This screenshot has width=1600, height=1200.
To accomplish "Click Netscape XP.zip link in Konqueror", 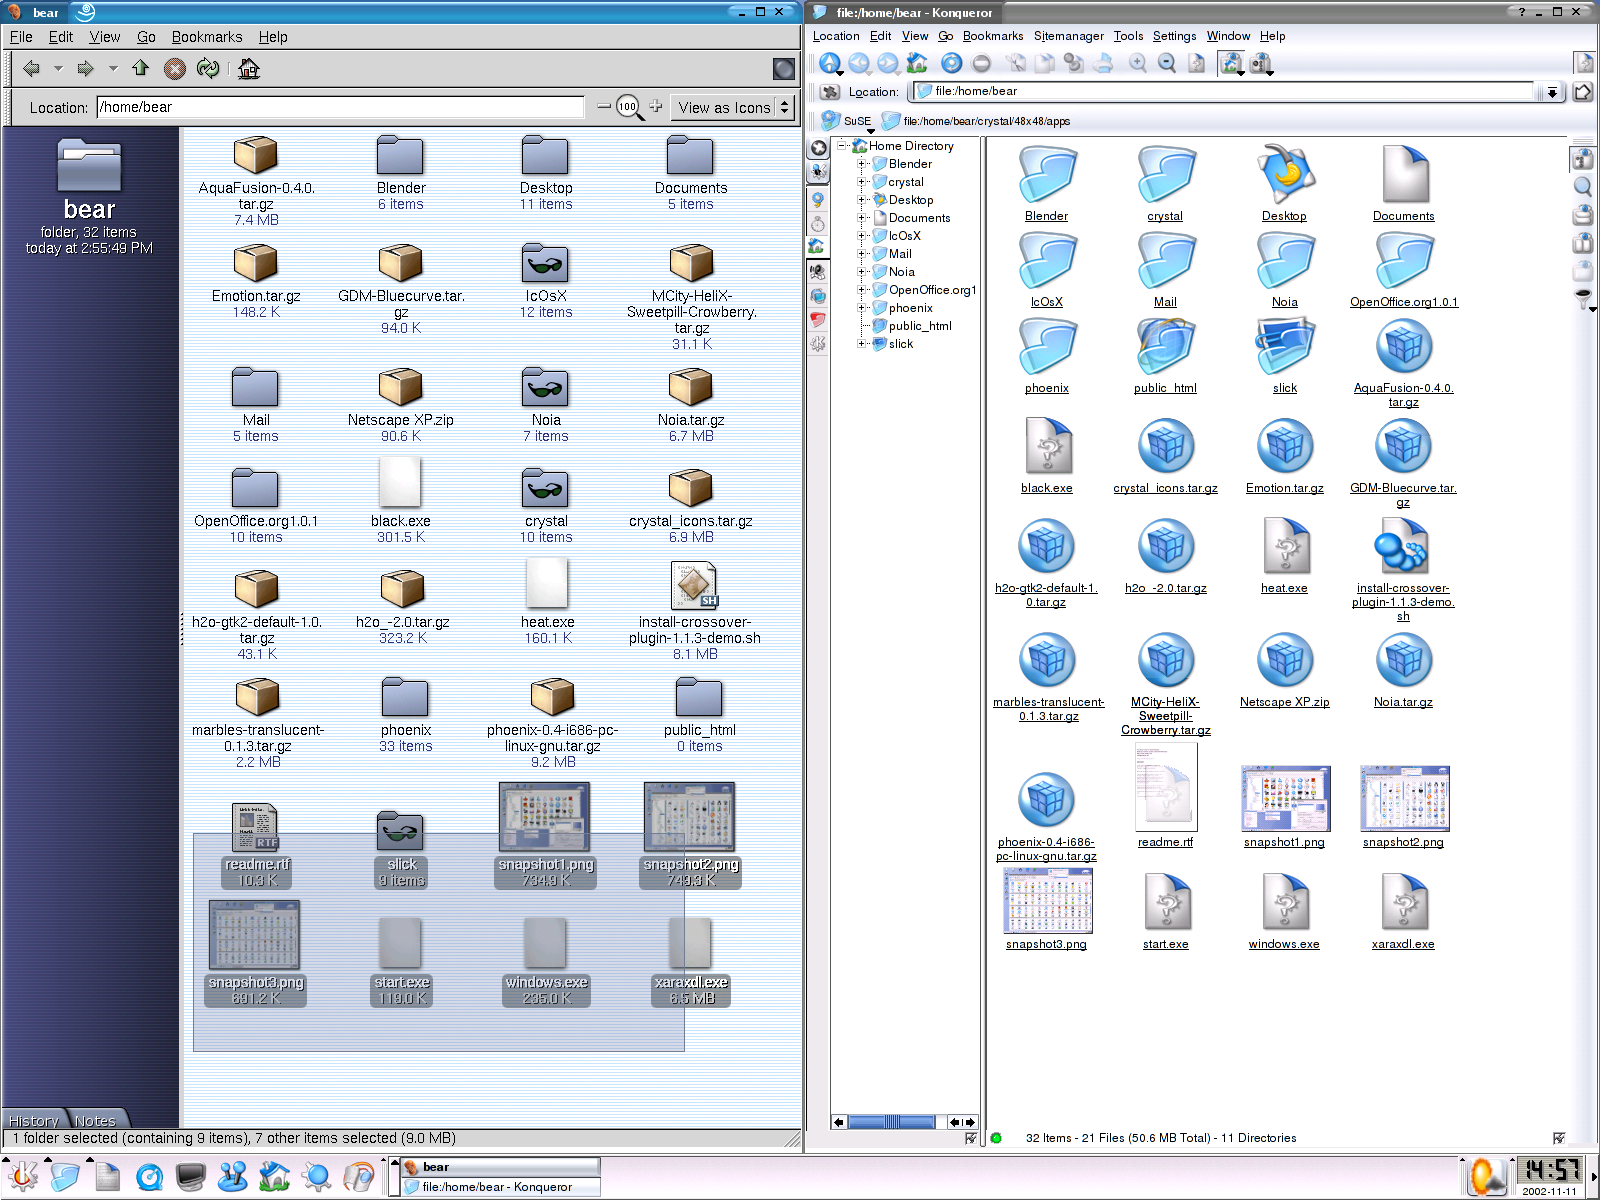I will pyautogui.click(x=1284, y=702).
